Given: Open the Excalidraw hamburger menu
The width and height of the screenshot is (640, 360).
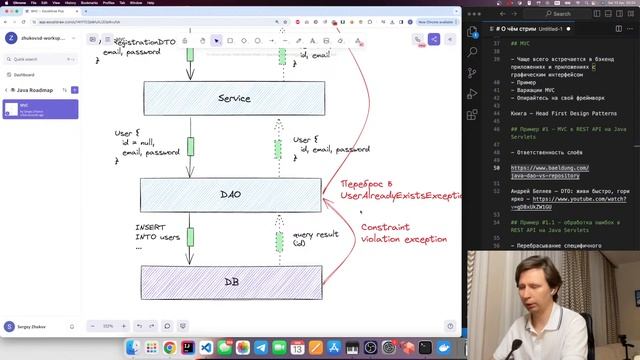Looking at the screenshot, I should 108,39.
